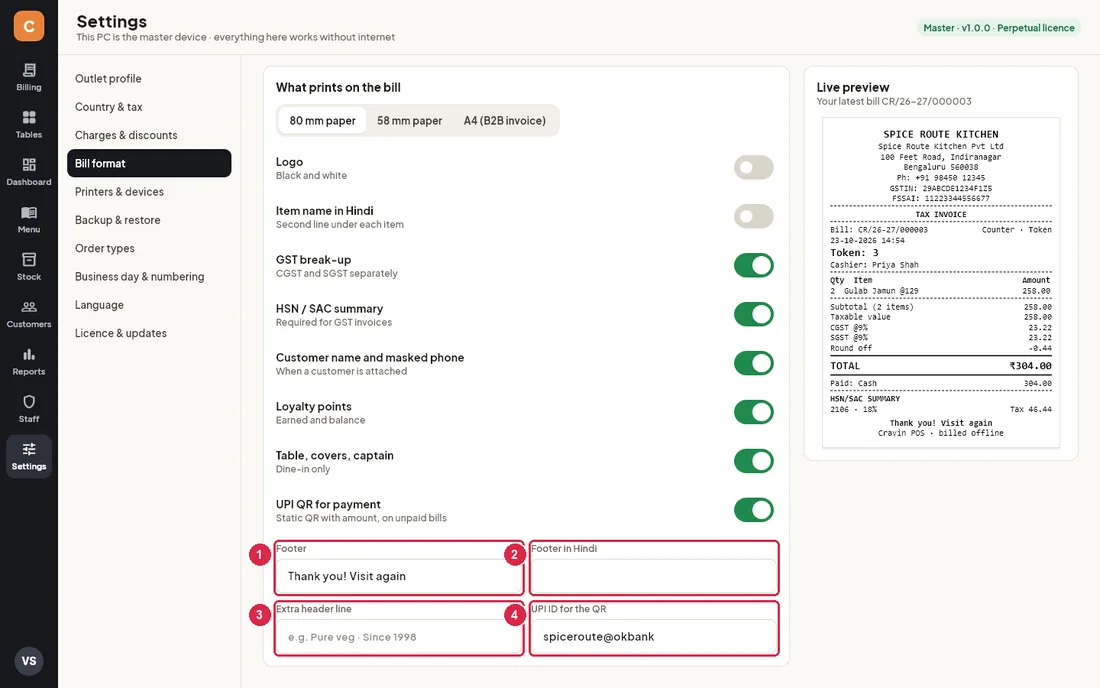The image size is (1100, 688).
Task: Edit the UPI ID for the QR field
Action: coord(654,637)
